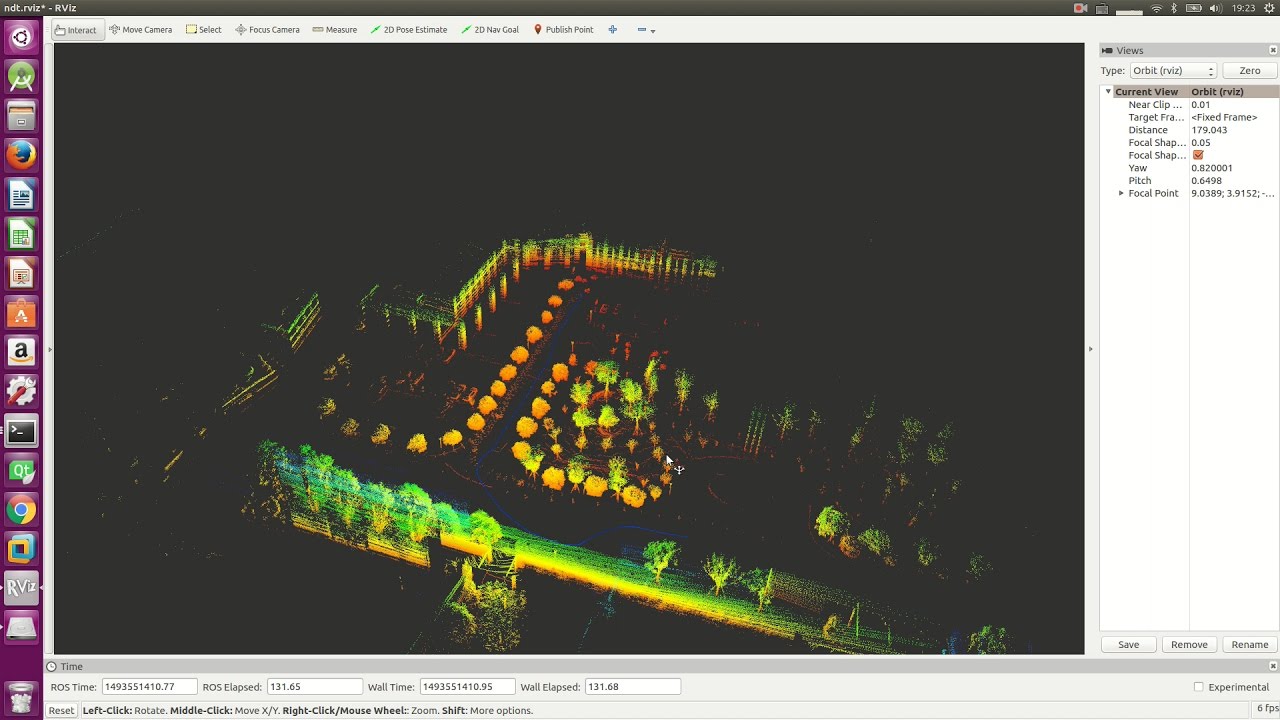Click the Yaw value 0.820001

pyautogui.click(x=1211, y=168)
